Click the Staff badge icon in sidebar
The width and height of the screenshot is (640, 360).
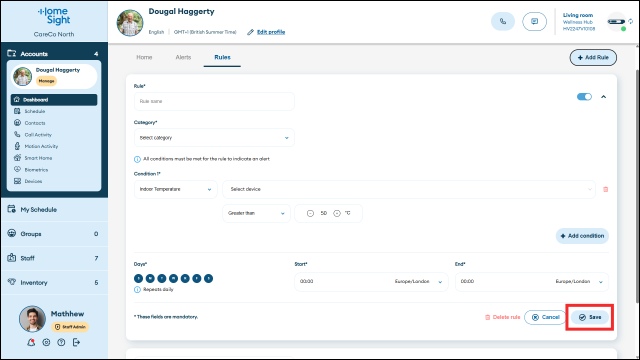coord(11,258)
